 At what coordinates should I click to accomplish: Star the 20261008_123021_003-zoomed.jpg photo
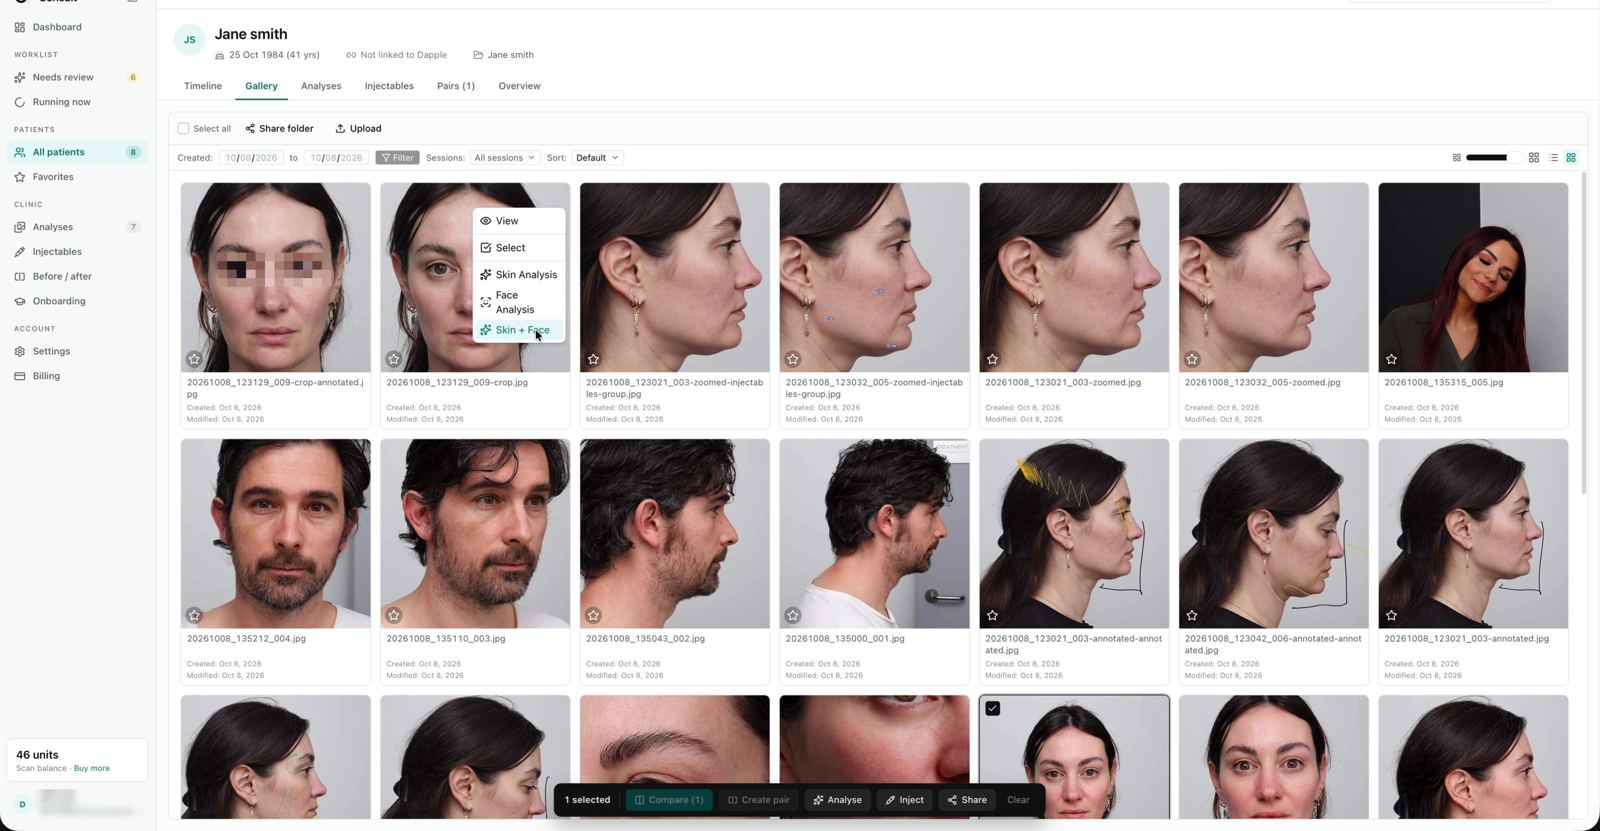pyautogui.click(x=993, y=359)
